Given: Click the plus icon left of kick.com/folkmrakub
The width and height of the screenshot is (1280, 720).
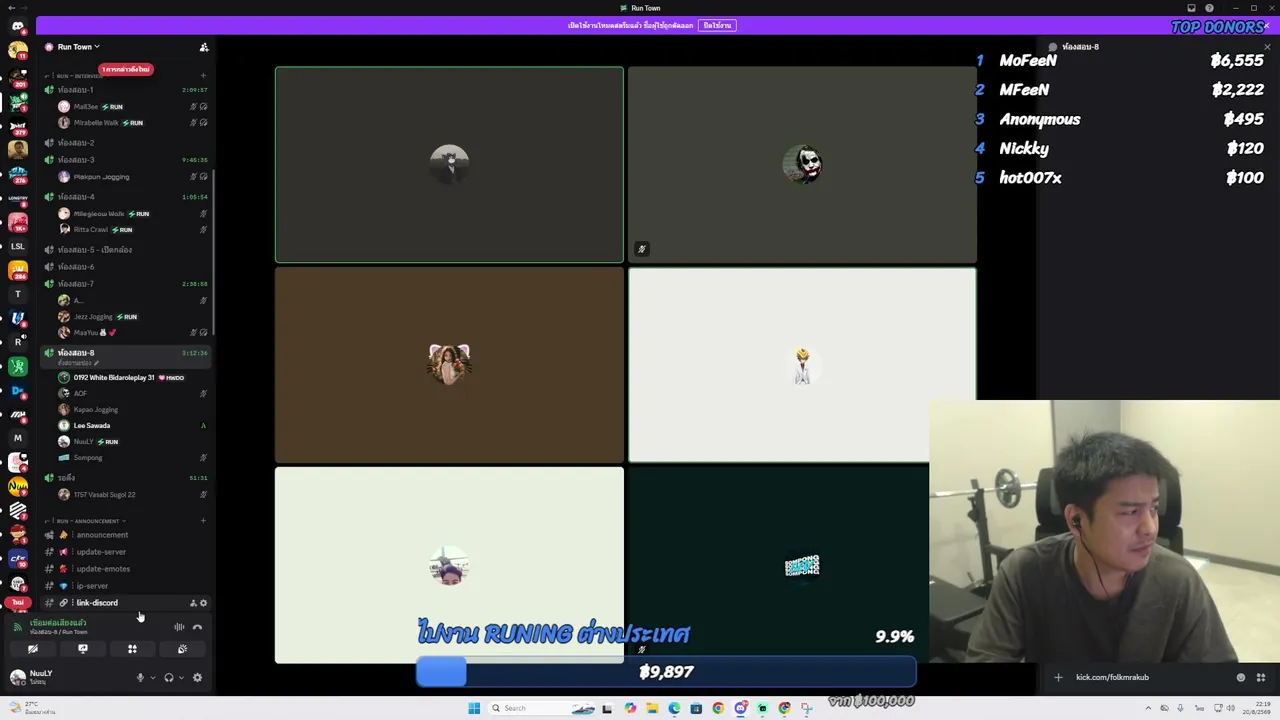Looking at the screenshot, I should pyautogui.click(x=1058, y=678).
